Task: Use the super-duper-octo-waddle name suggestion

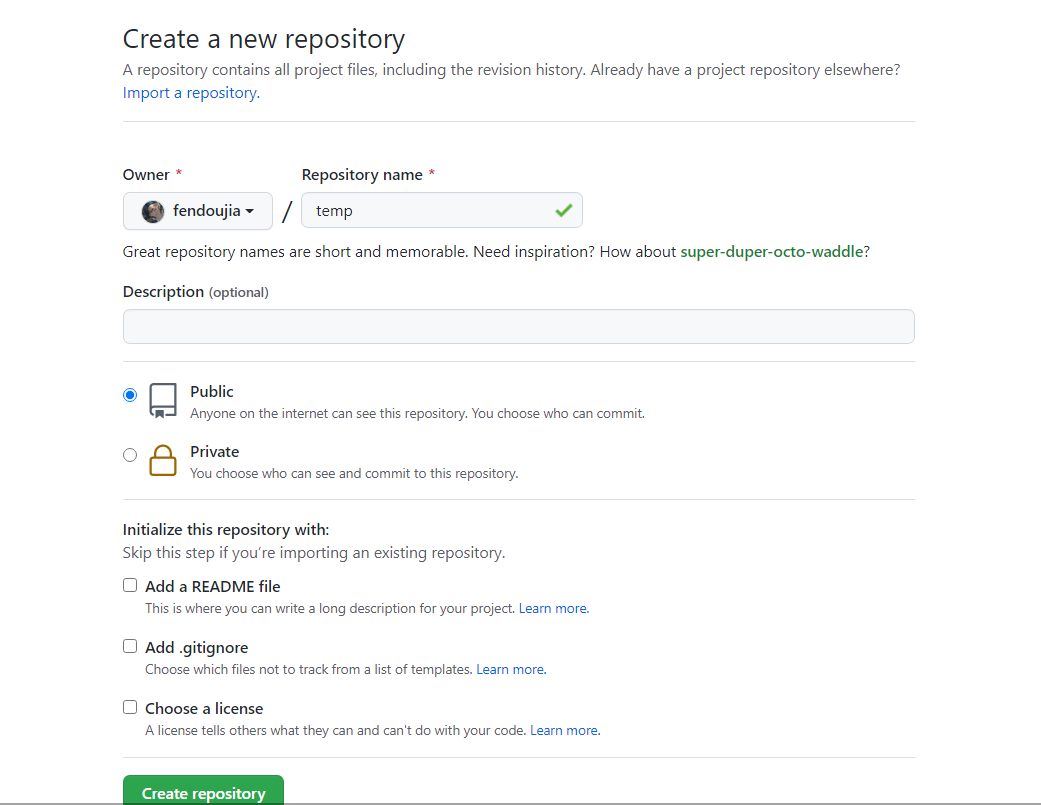Action: click(x=771, y=252)
